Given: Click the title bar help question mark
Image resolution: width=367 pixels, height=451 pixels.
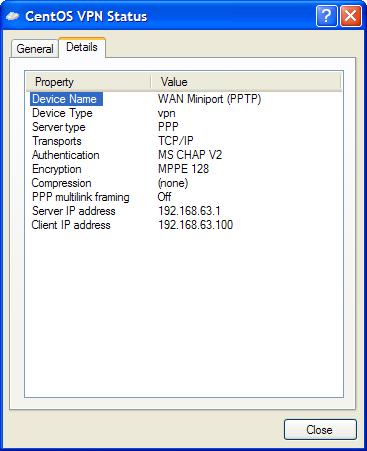Looking at the screenshot, I should [327, 16].
